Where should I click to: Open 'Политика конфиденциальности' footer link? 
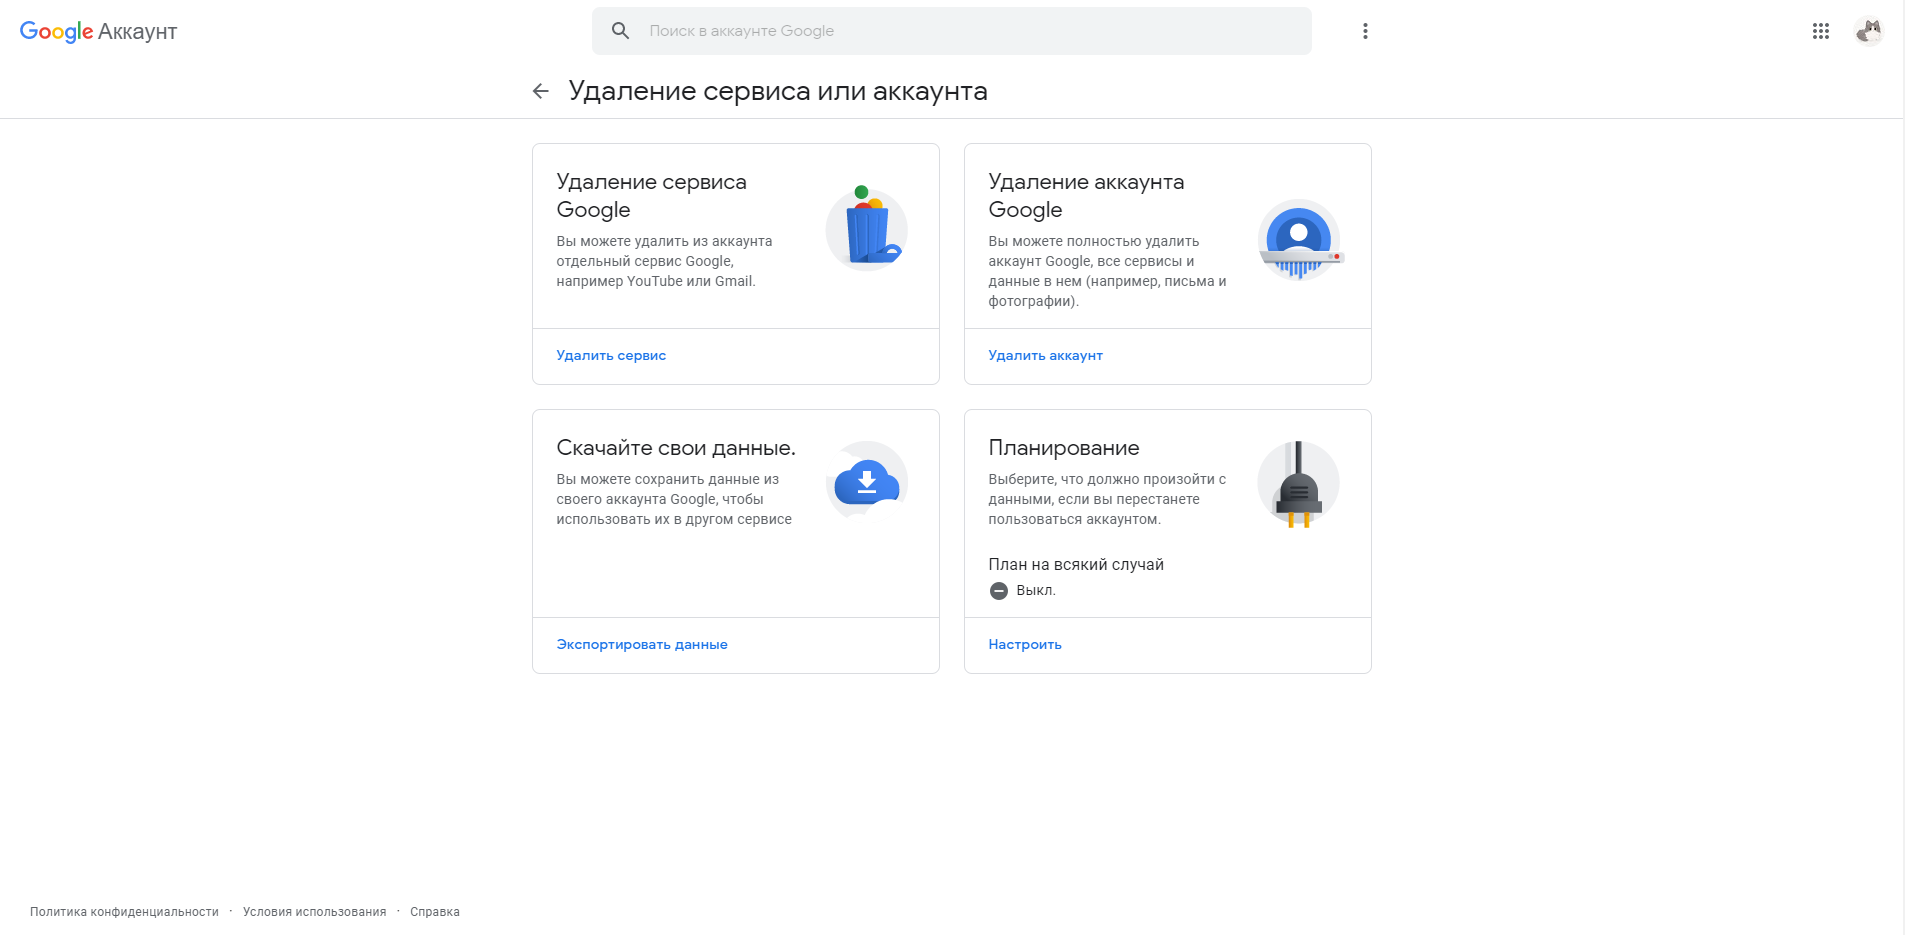point(124,912)
